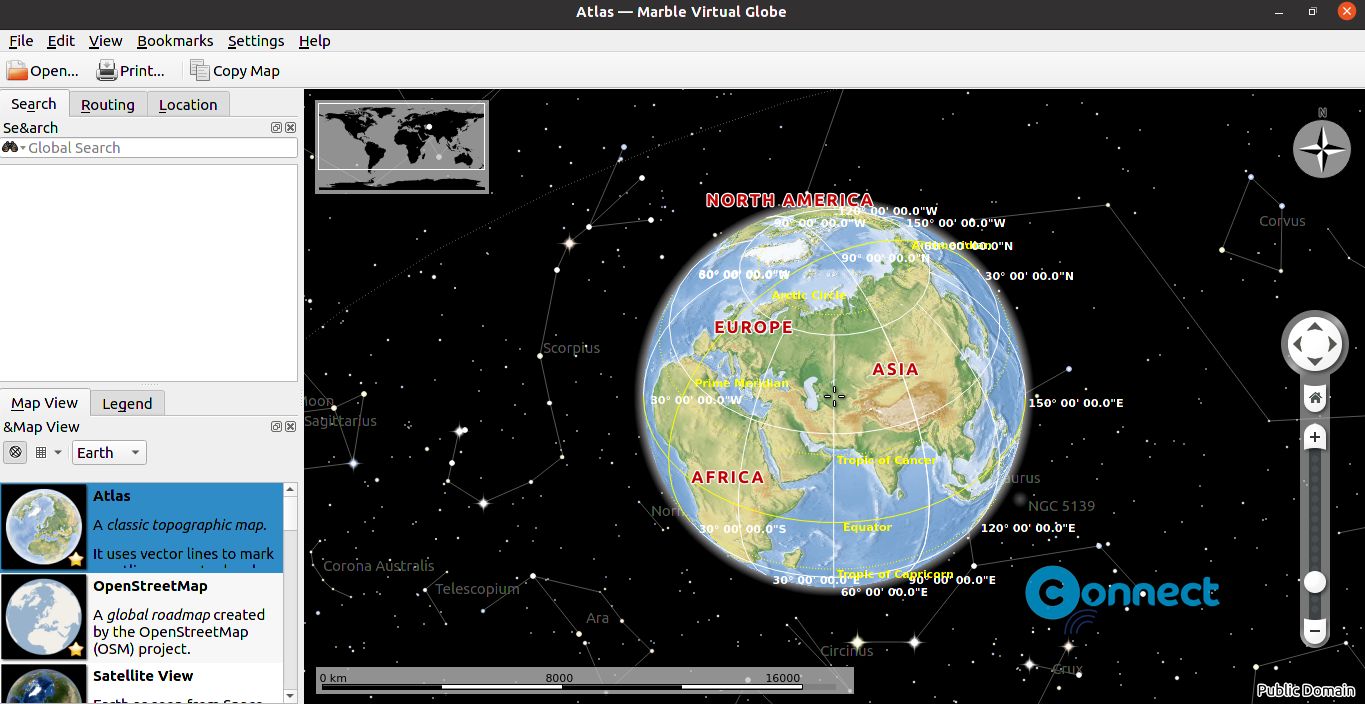
Task: Click the theme list scroll down arrow
Action: [x=291, y=696]
